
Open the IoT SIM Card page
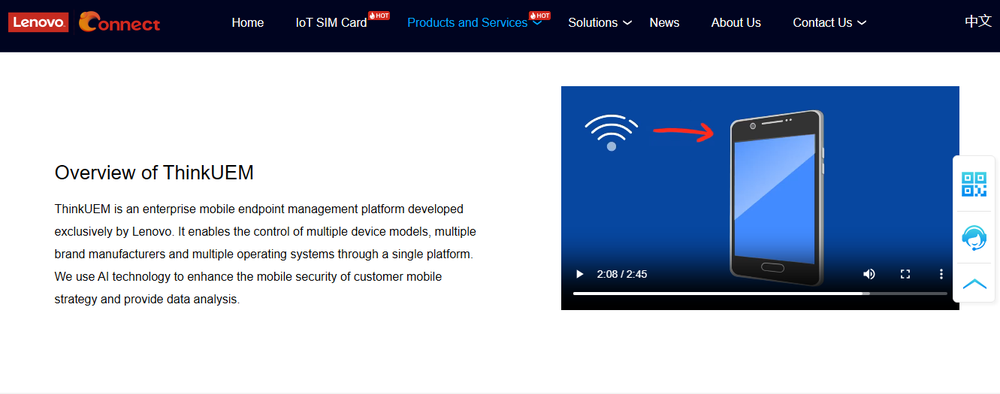click(x=331, y=23)
